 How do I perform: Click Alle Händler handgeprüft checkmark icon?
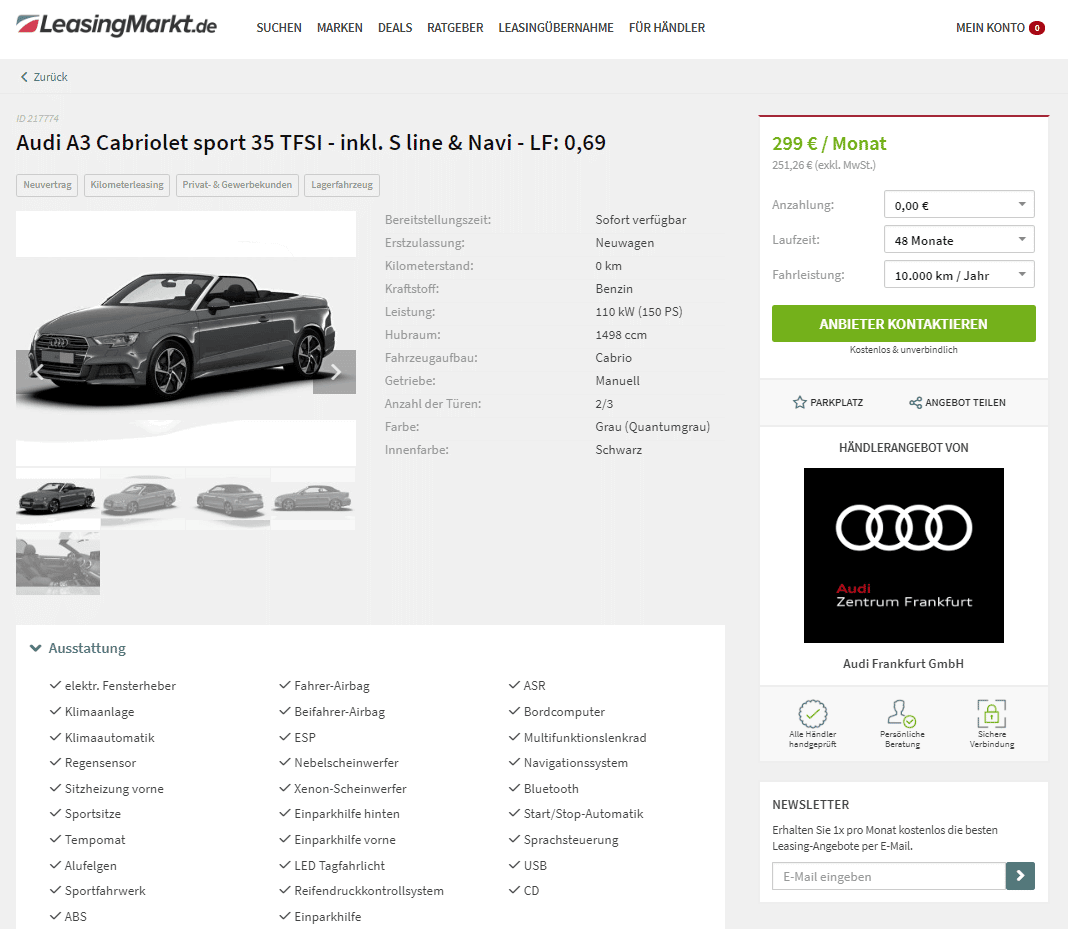(813, 714)
